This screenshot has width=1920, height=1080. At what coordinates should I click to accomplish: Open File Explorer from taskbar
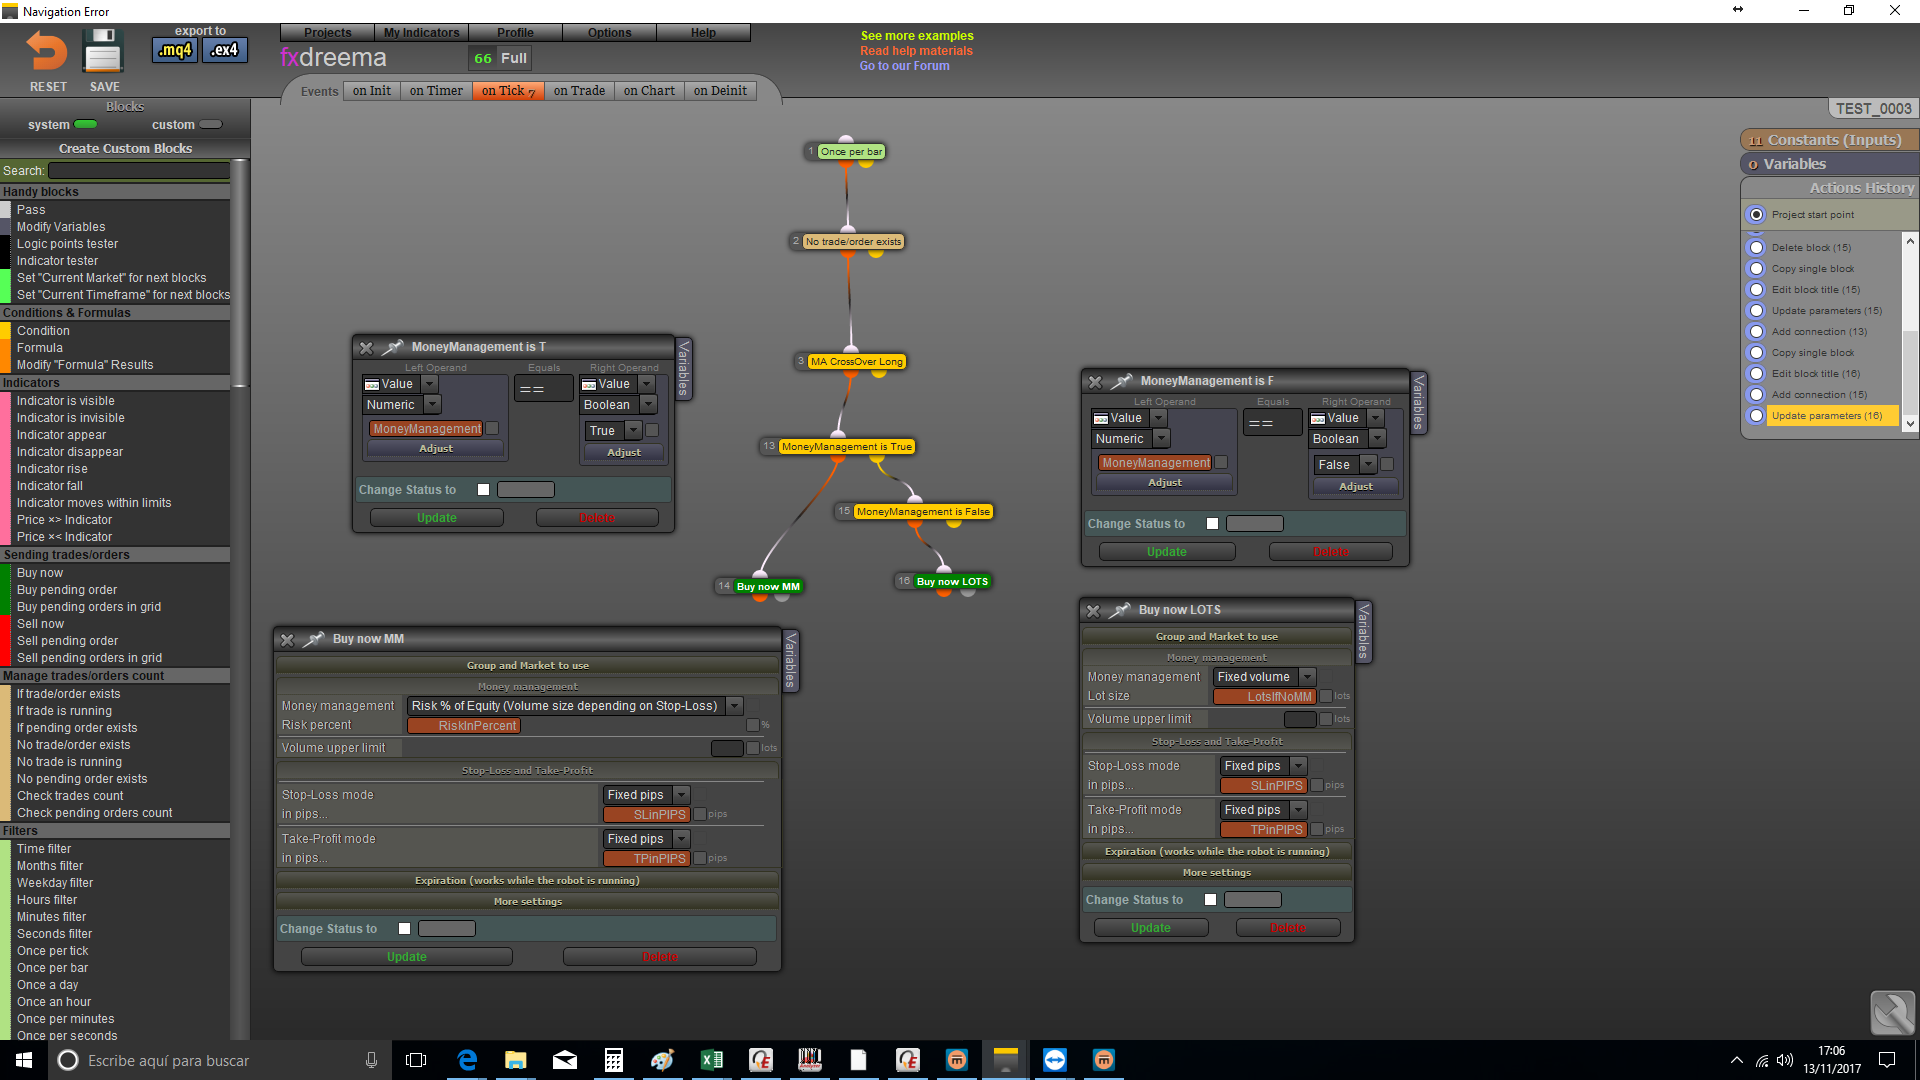click(516, 1060)
